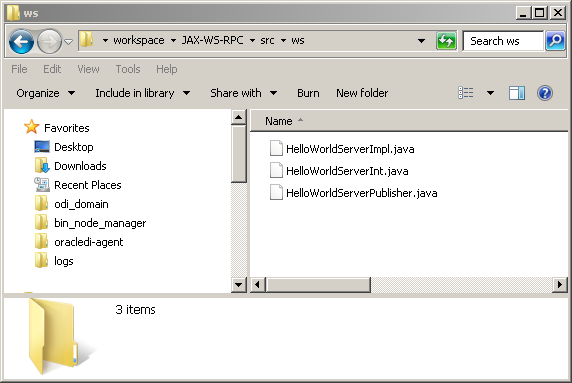572x383 pixels.
Task: Click file list scroll right arrow
Action: [560, 285]
